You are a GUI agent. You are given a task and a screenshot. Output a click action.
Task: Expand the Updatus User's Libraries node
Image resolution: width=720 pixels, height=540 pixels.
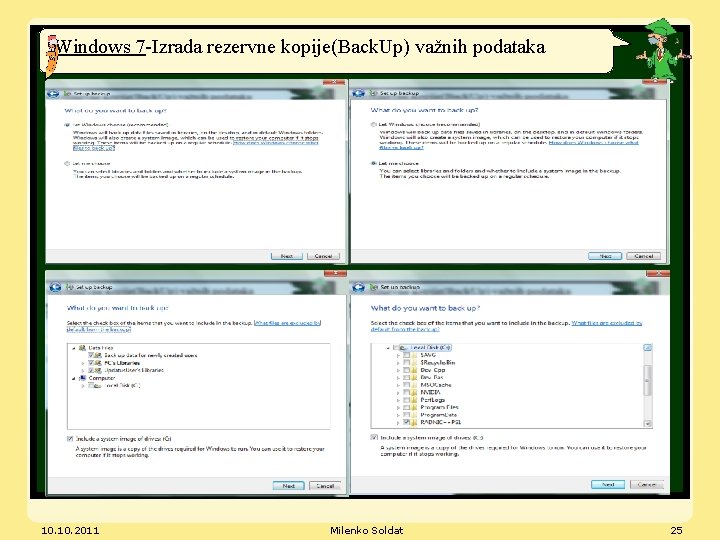point(83,370)
